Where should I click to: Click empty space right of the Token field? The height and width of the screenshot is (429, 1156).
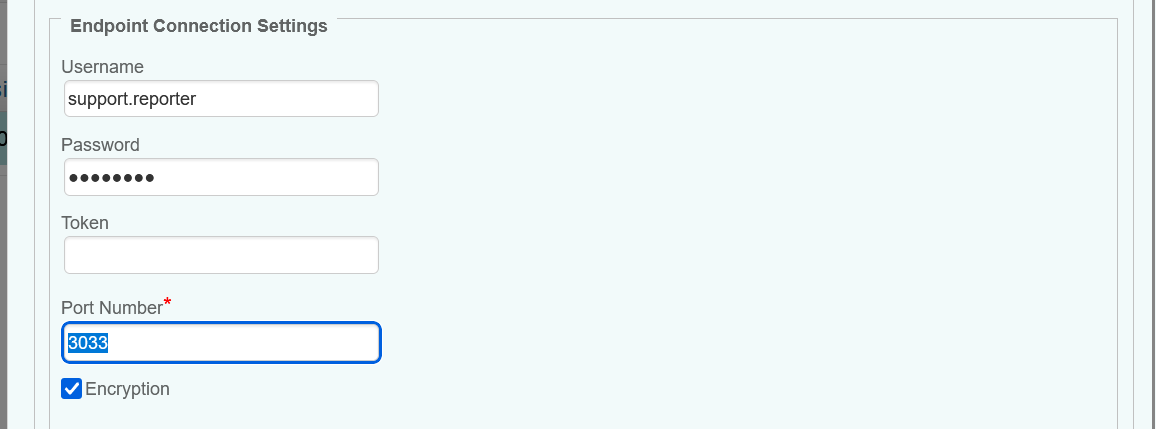(700, 255)
